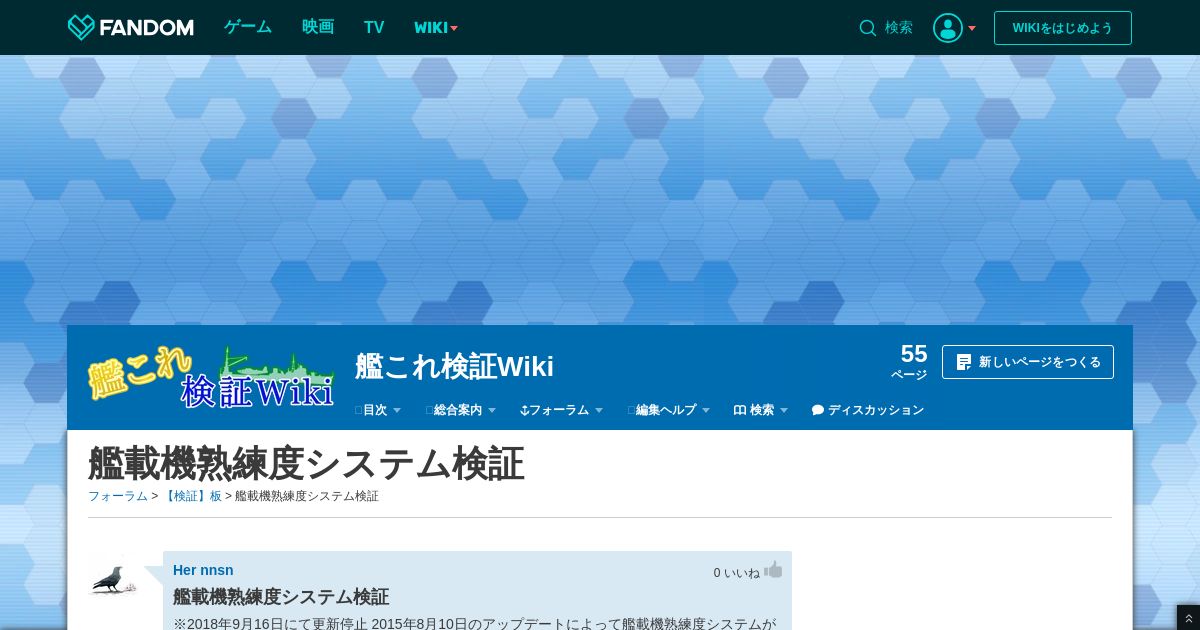
Task: Click the search magnifier icon
Action: pos(868,28)
